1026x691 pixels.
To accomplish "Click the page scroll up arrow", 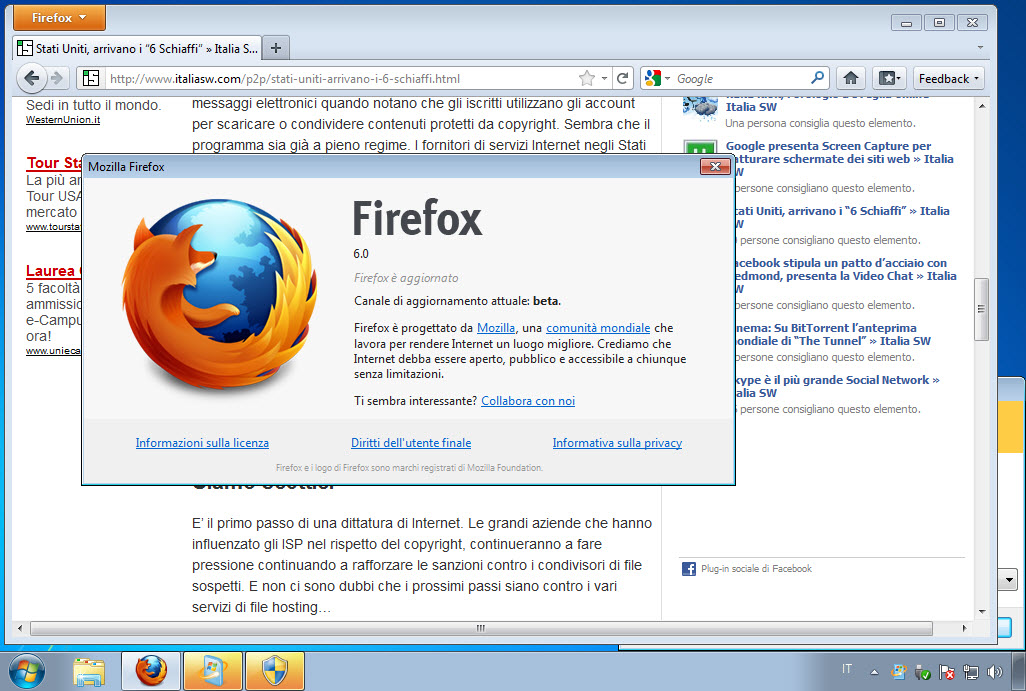I will pyautogui.click(x=982, y=106).
